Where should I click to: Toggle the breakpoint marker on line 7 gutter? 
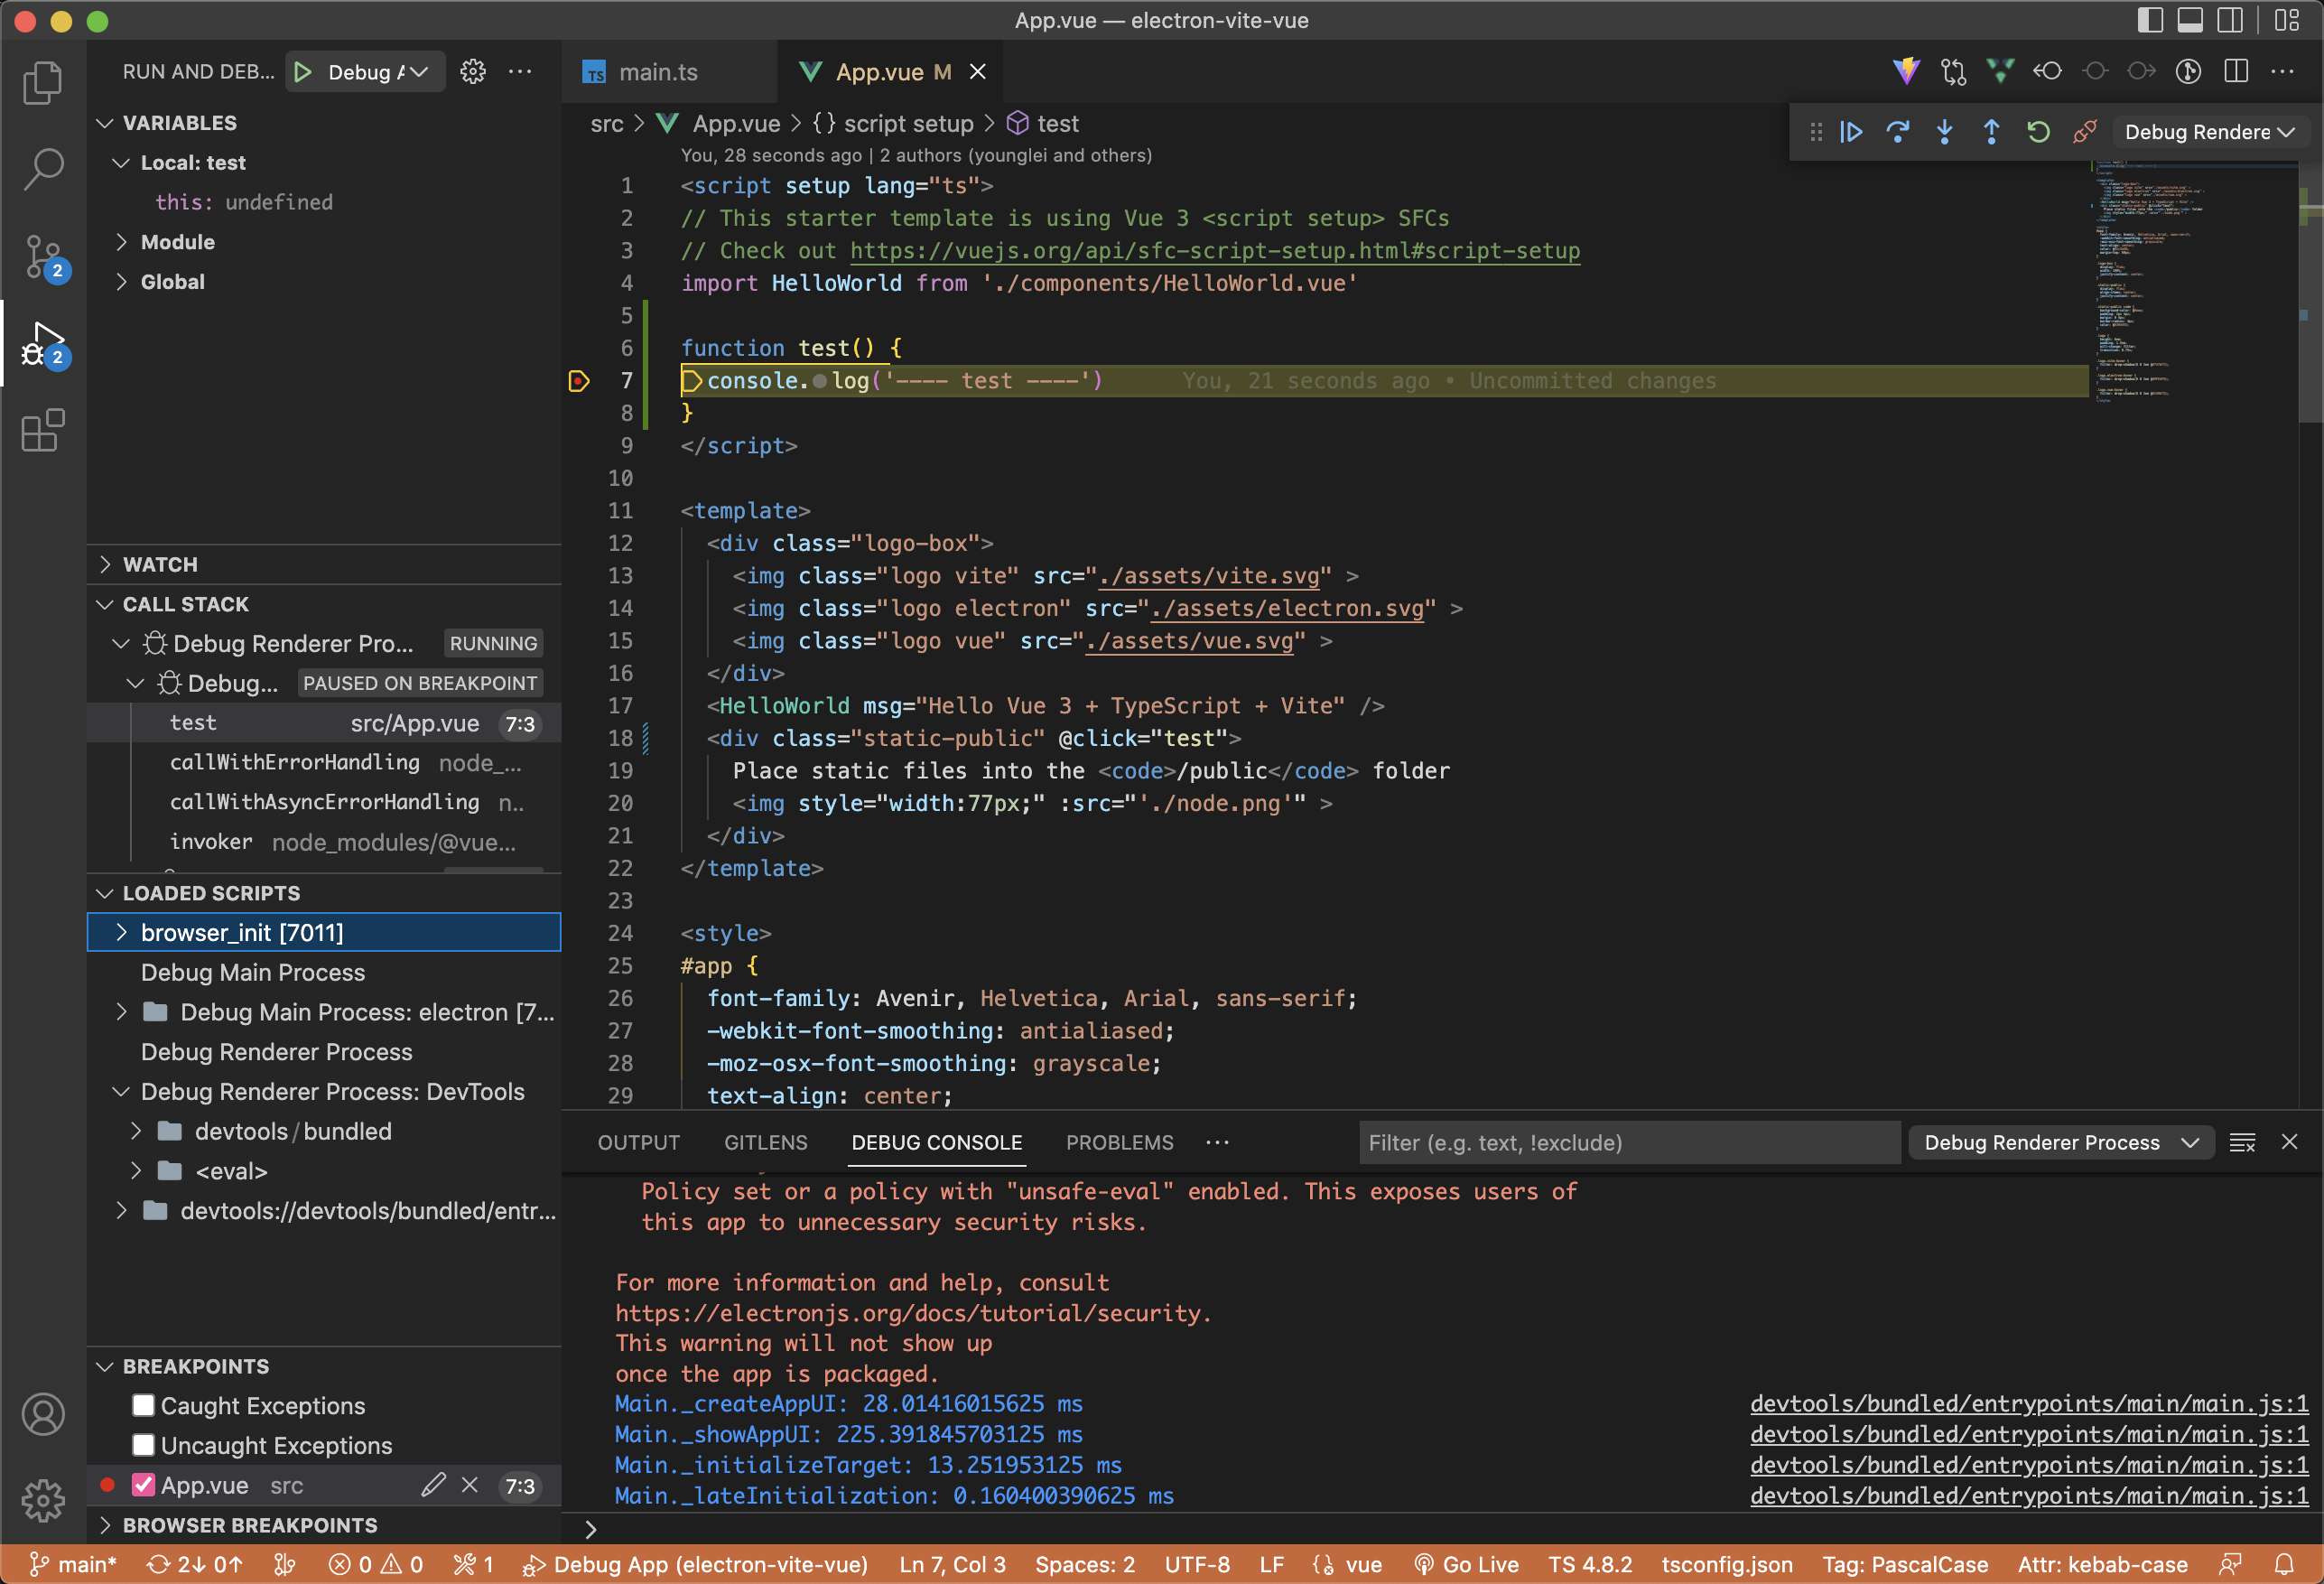579,381
